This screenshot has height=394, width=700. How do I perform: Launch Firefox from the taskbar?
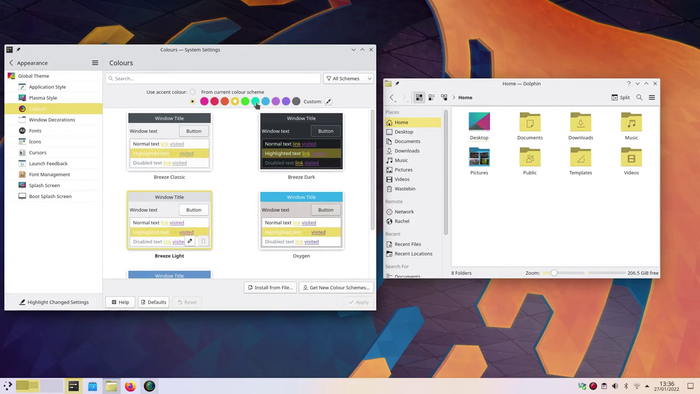click(x=130, y=386)
